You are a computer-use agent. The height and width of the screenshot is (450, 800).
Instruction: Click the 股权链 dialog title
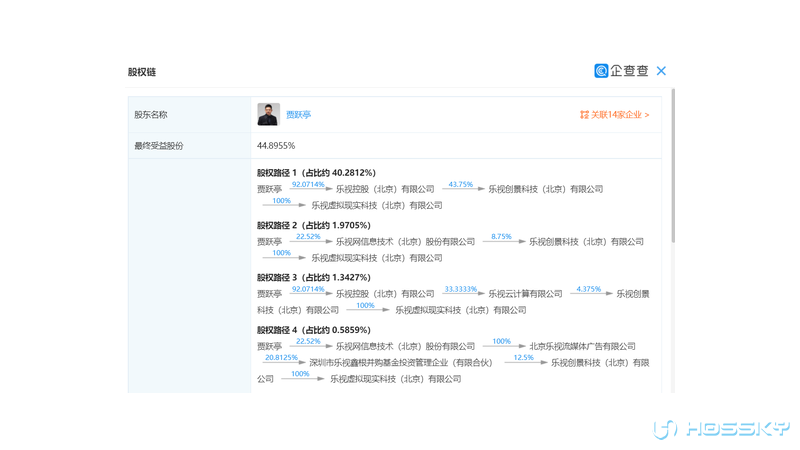141,72
